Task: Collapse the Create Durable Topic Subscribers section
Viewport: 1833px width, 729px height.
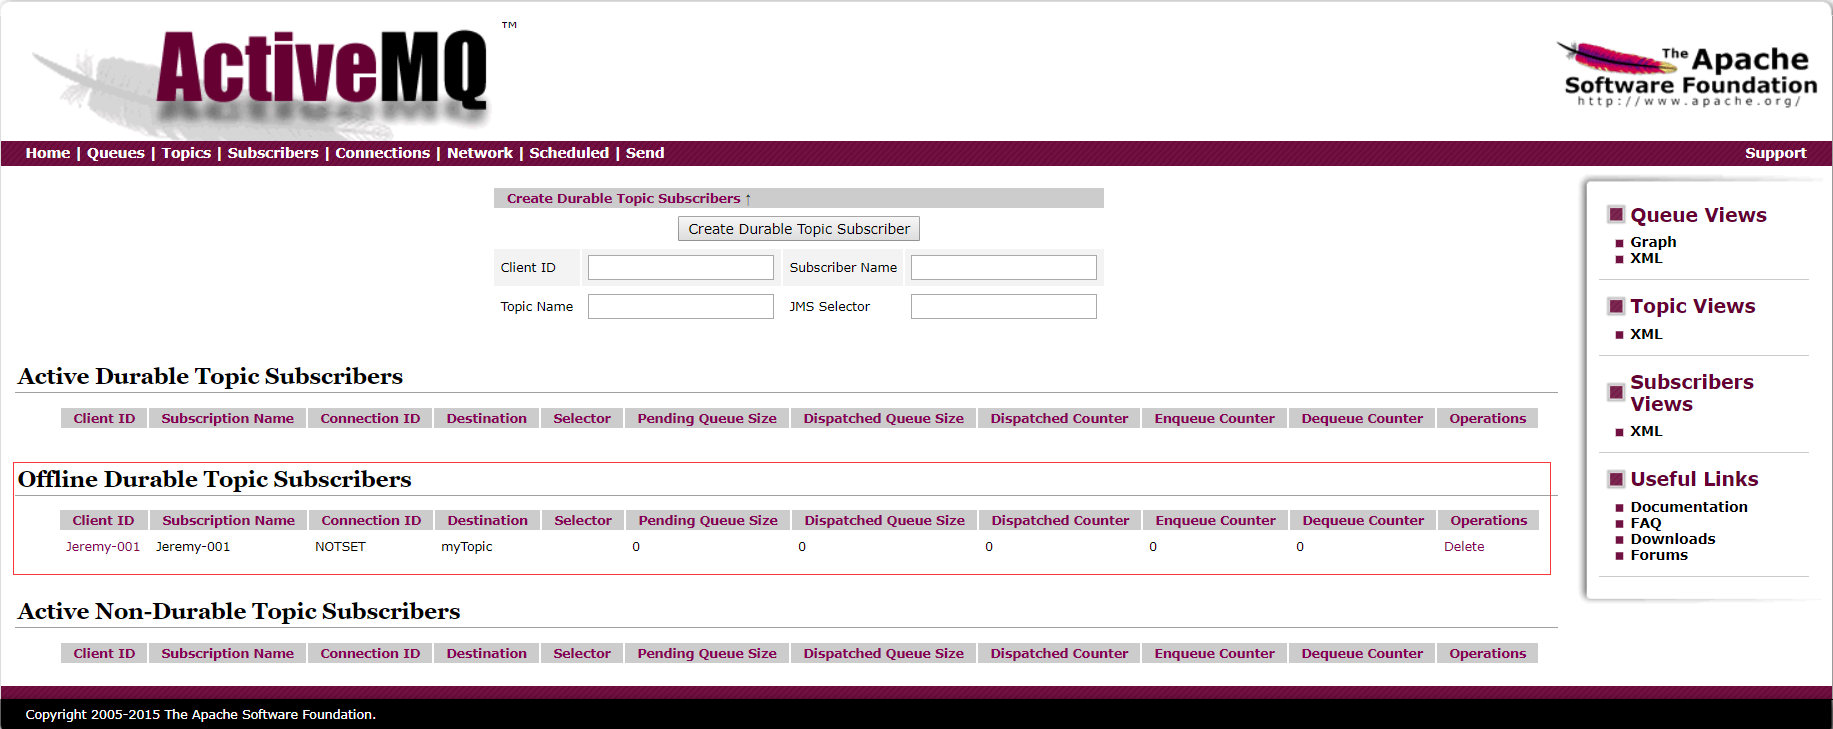Action: pos(629,198)
